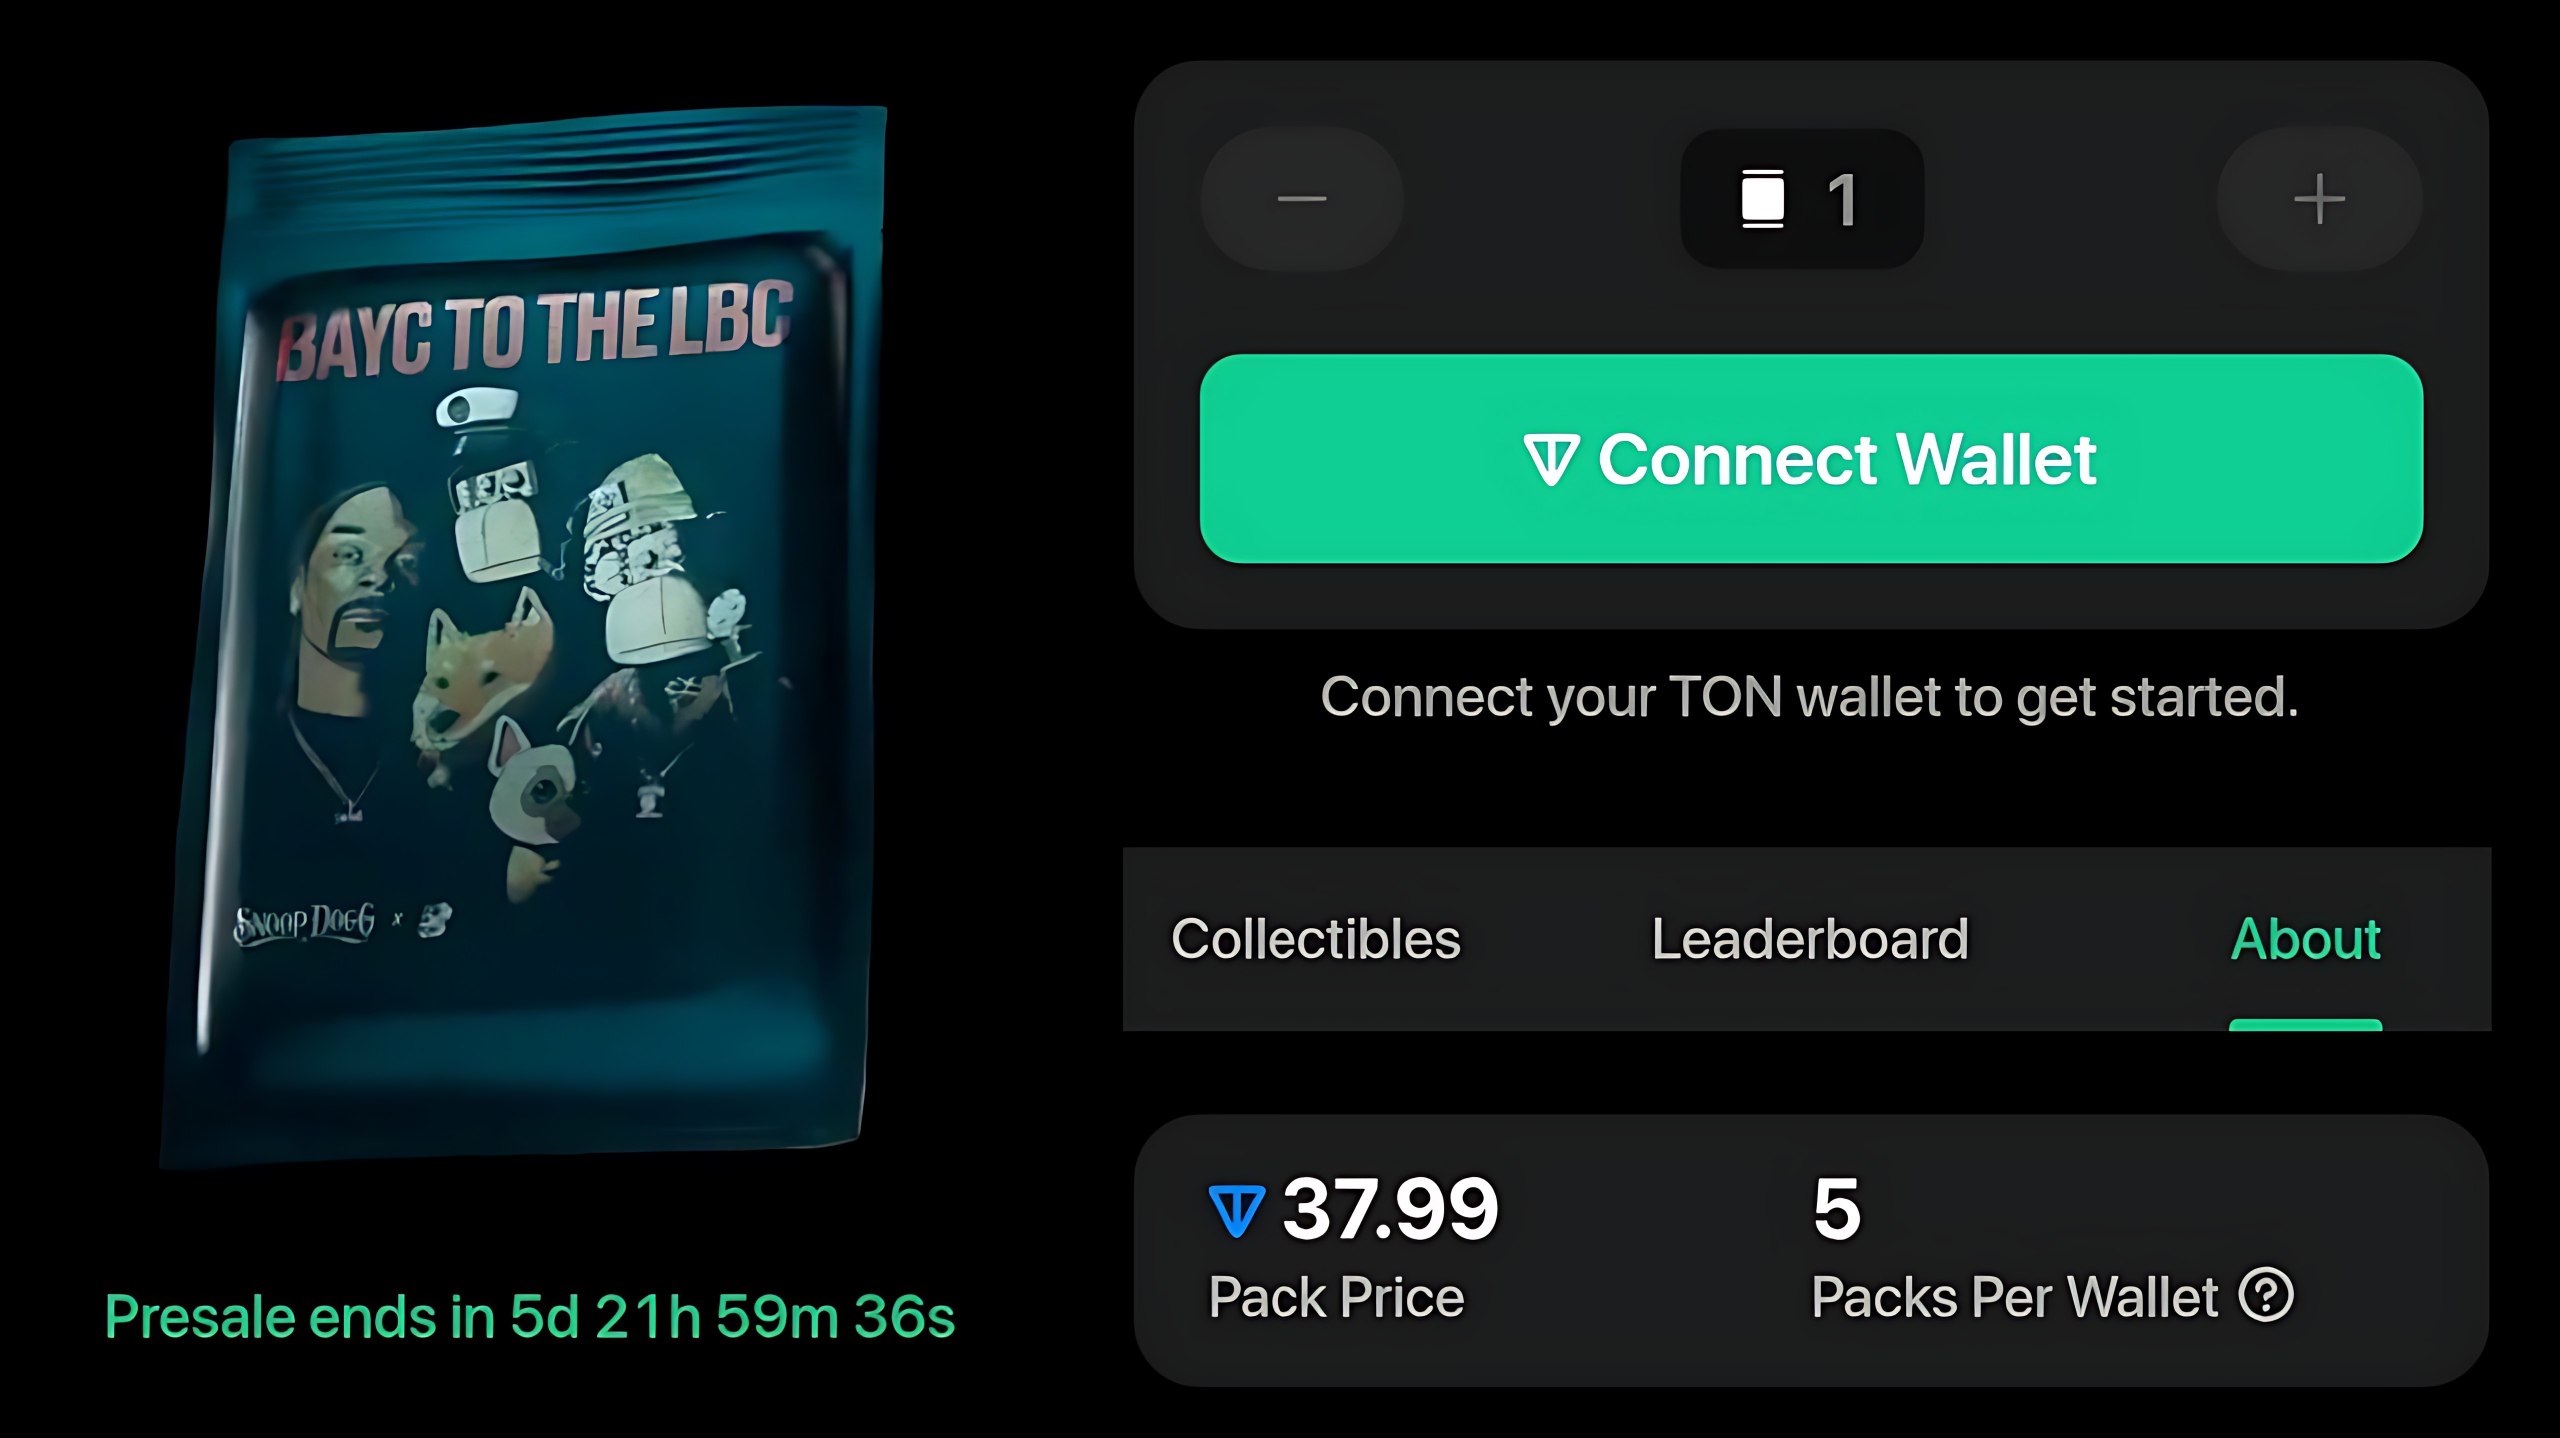Click the number 5 packs limit value
Viewport: 2560px width, 1438px height.
(x=1837, y=1209)
